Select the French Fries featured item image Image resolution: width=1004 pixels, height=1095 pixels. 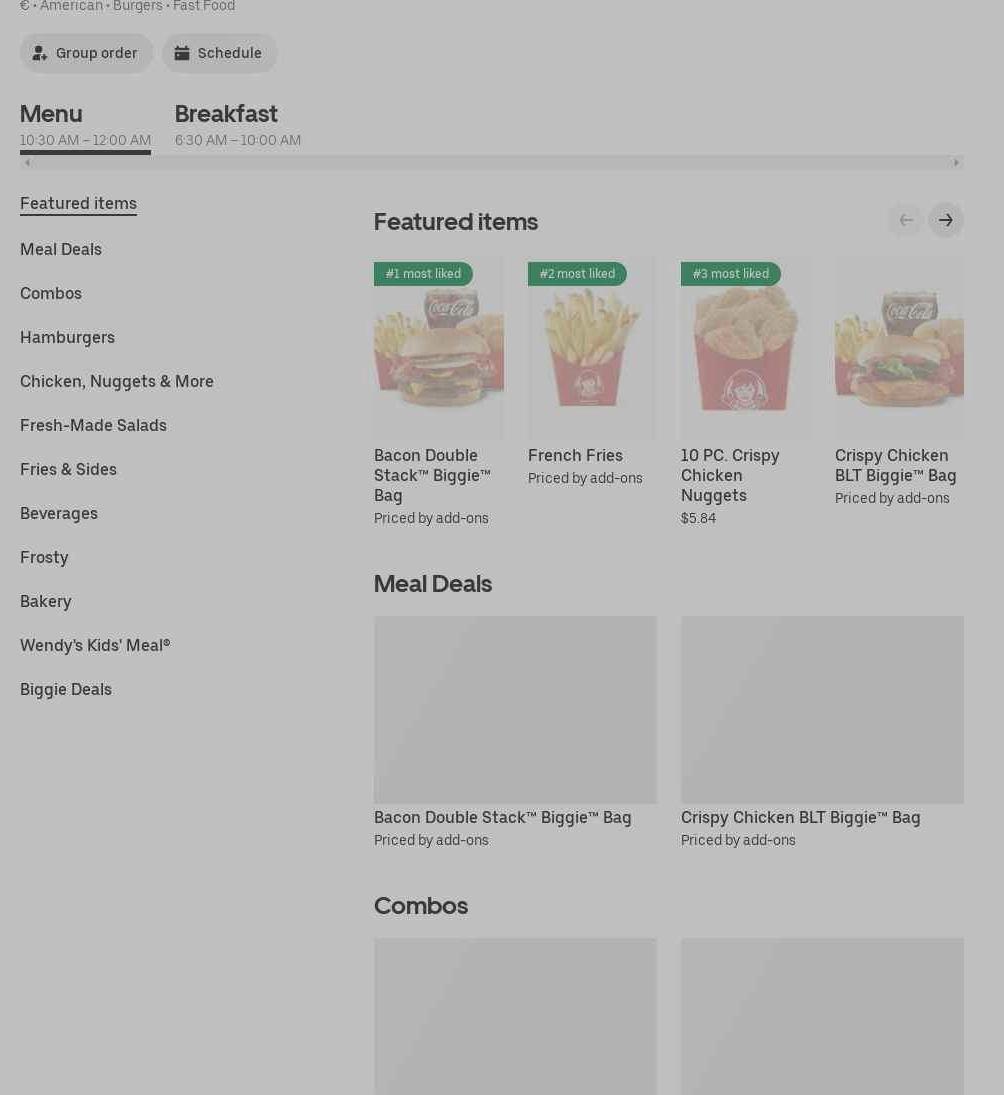pyautogui.click(x=591, y=348)
